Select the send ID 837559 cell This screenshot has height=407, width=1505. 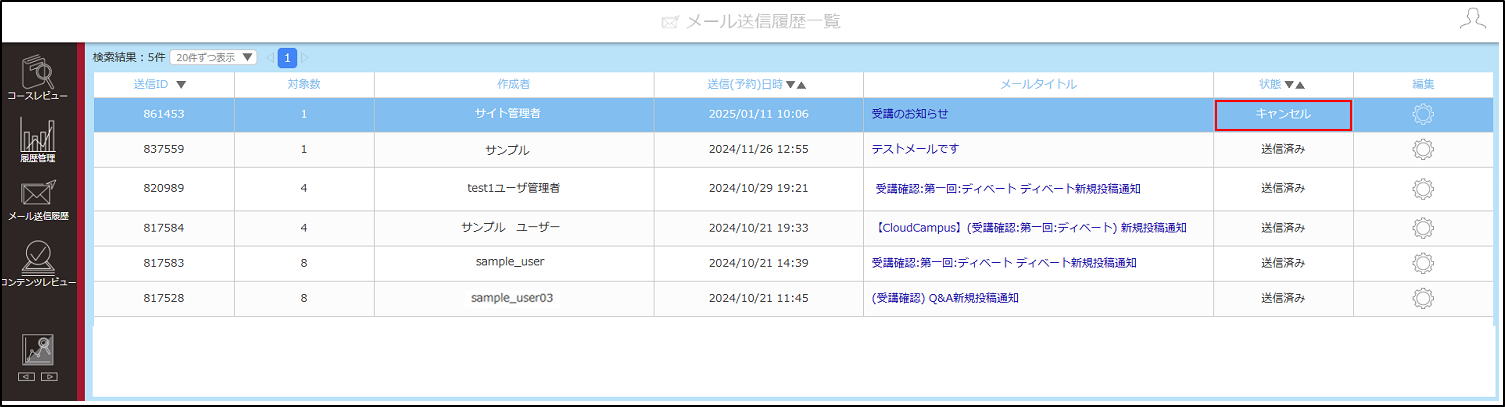pyautogui.click(x=163, y=149)
